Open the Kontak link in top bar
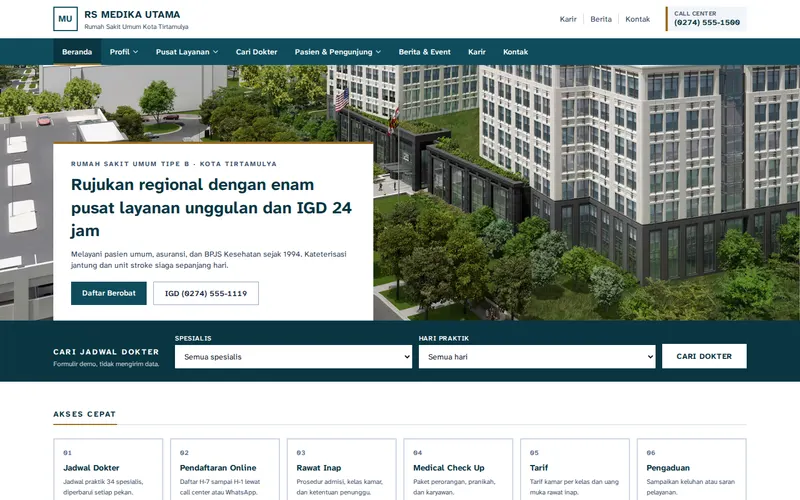Viewport: 800px width, 500px height. point(638,19)
